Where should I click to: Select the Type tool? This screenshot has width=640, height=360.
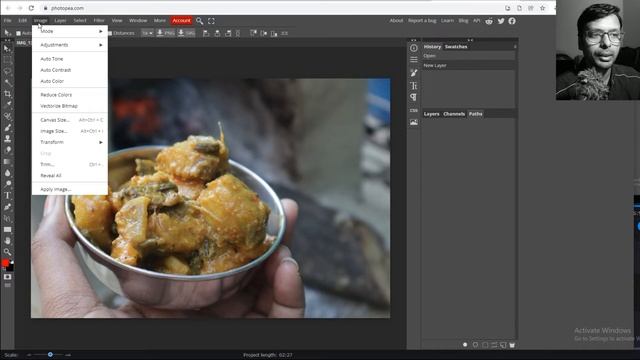point(7,196)
